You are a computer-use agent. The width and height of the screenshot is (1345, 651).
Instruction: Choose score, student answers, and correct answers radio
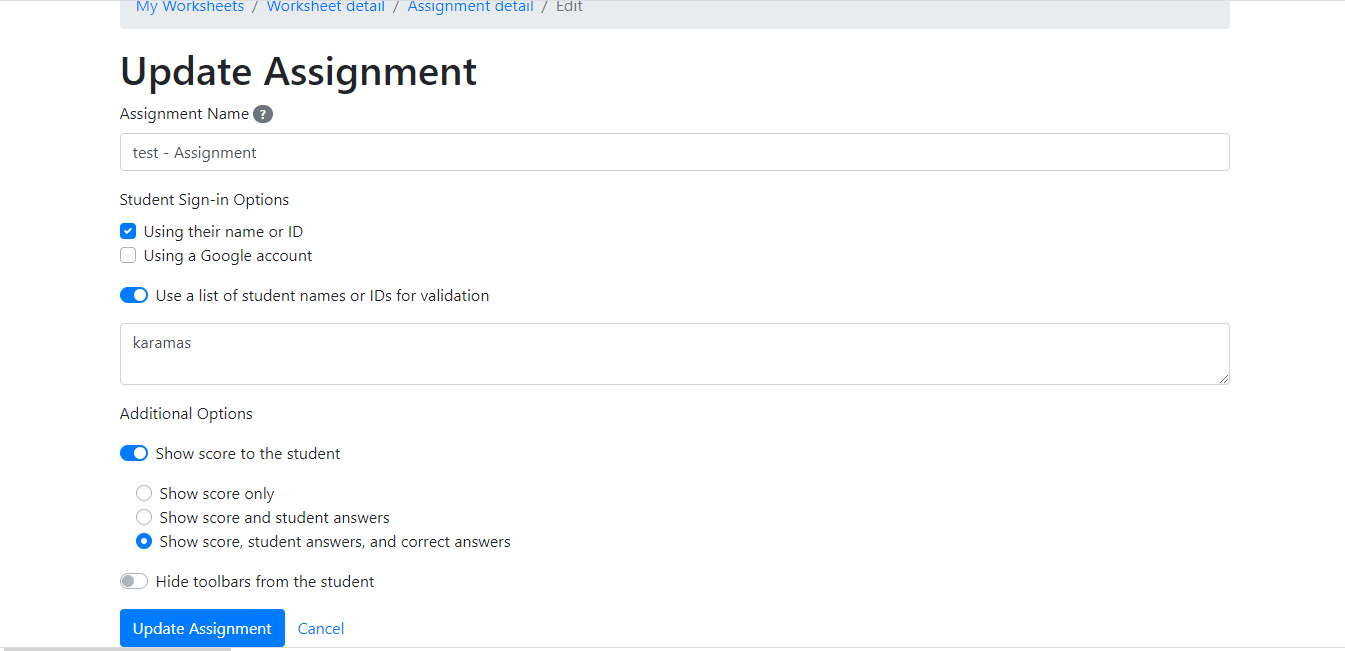[144, 541]
